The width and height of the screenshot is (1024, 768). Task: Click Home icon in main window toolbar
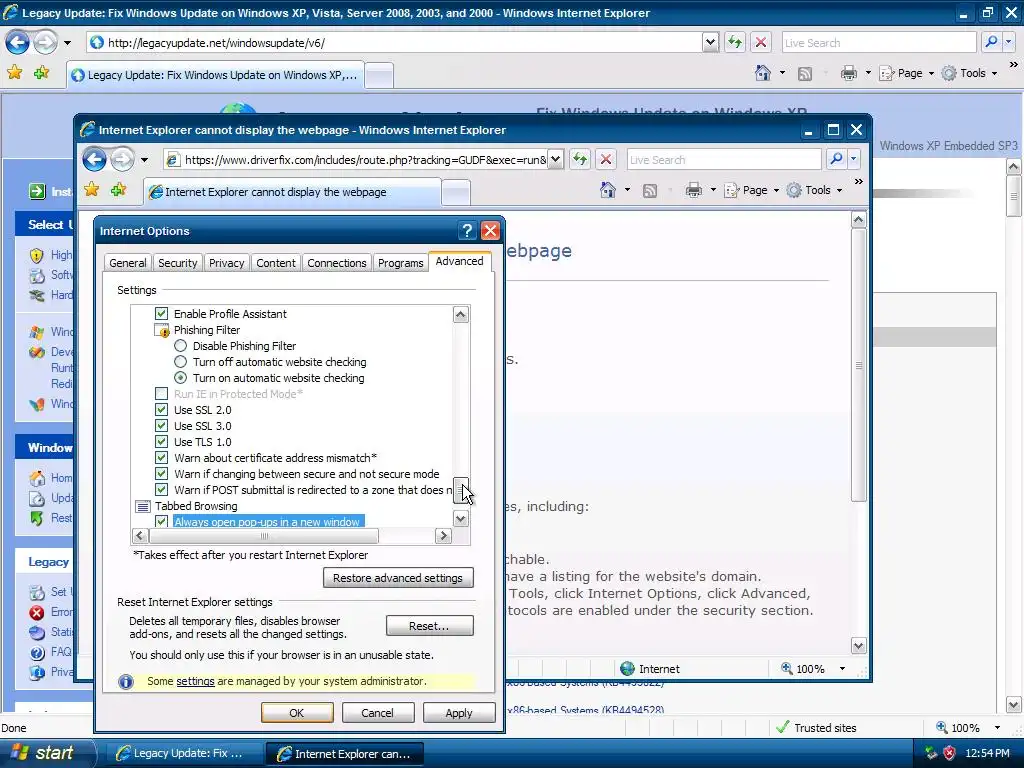tap(763, 73)
